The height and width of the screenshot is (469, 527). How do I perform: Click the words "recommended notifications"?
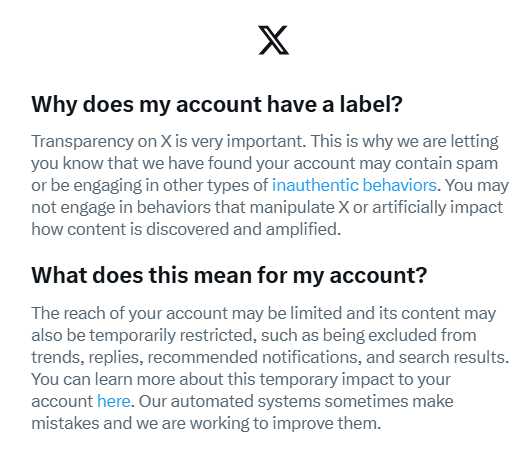point(252,357)
